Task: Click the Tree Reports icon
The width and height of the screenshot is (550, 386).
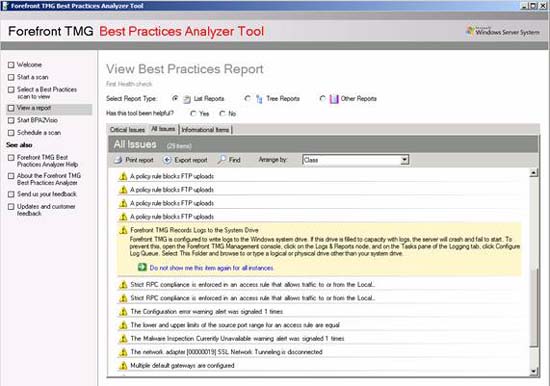Action: click(x=259, y=99)
